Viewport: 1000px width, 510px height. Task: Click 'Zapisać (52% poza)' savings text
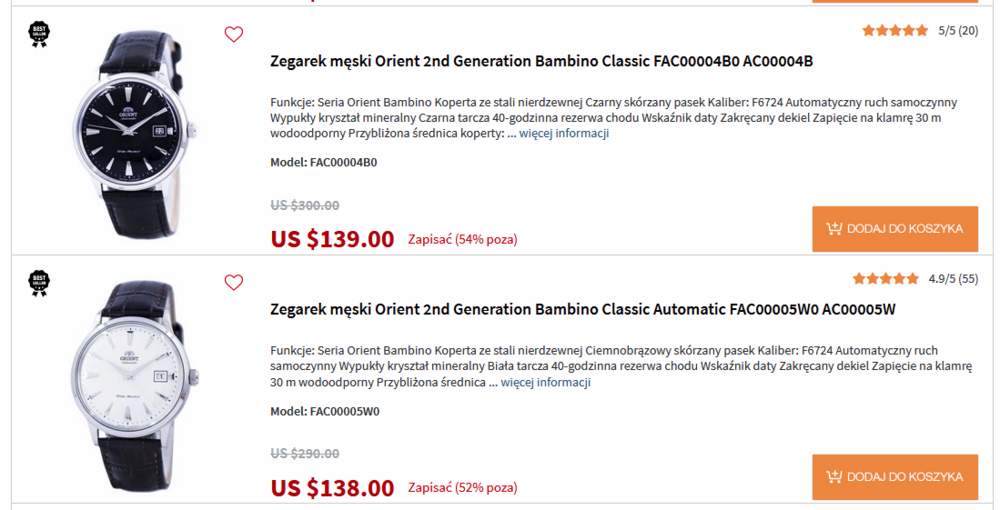tap(462, 488)
